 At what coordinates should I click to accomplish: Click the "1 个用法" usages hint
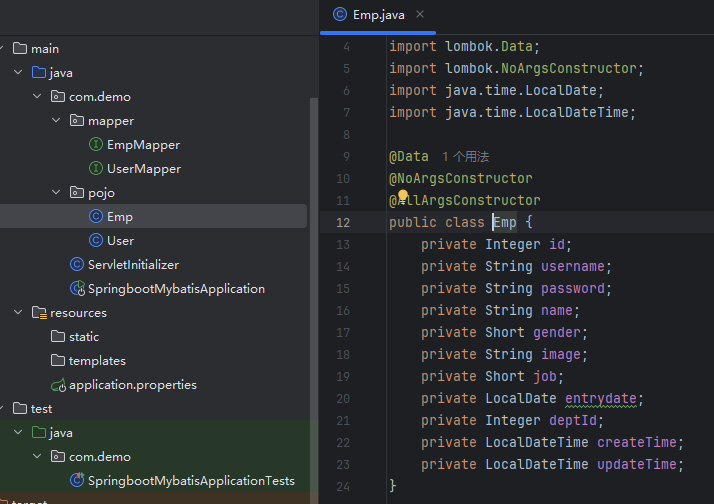click(x=466, y=157)
